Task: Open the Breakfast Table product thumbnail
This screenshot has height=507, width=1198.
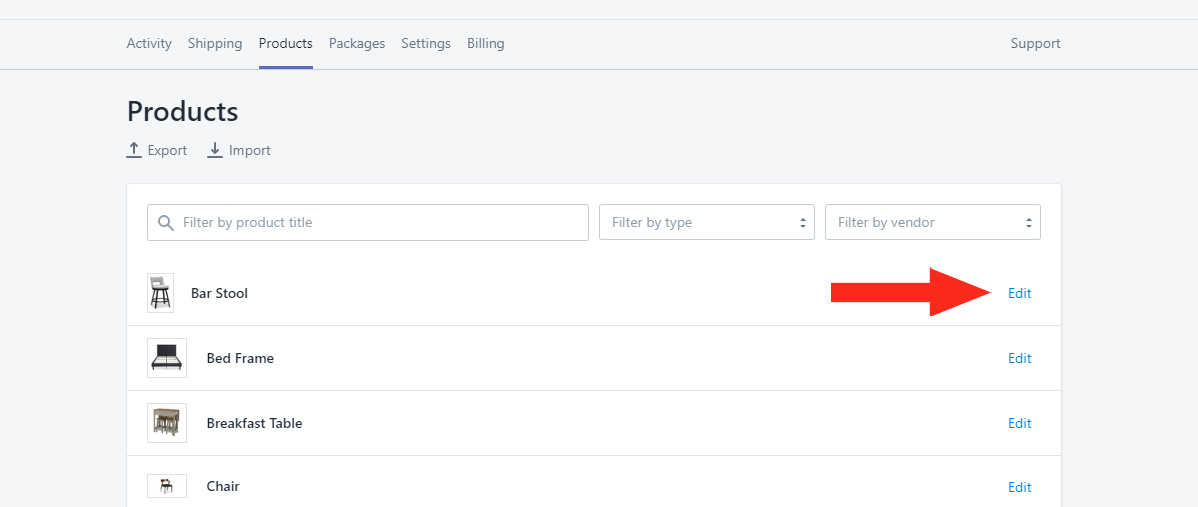Action: click(x=167, y=423)
